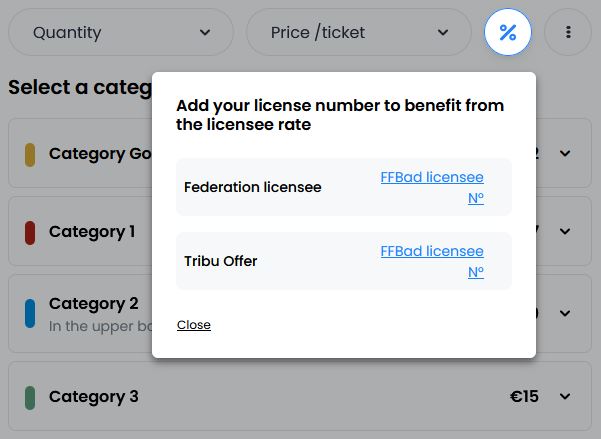Click FFBad licensee link for Tribu Offer
Viewport: 601px width, 439px height.
pos(432,261)
